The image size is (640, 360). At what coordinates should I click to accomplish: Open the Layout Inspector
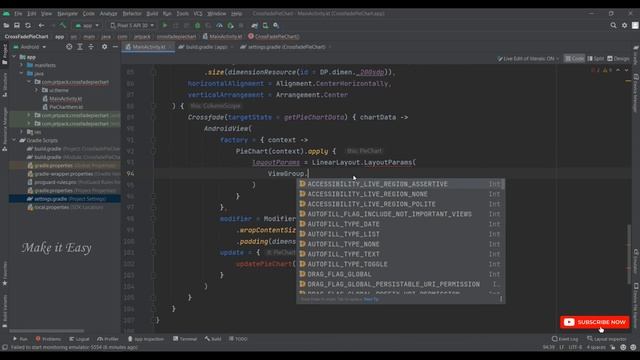tap(607, 339)
